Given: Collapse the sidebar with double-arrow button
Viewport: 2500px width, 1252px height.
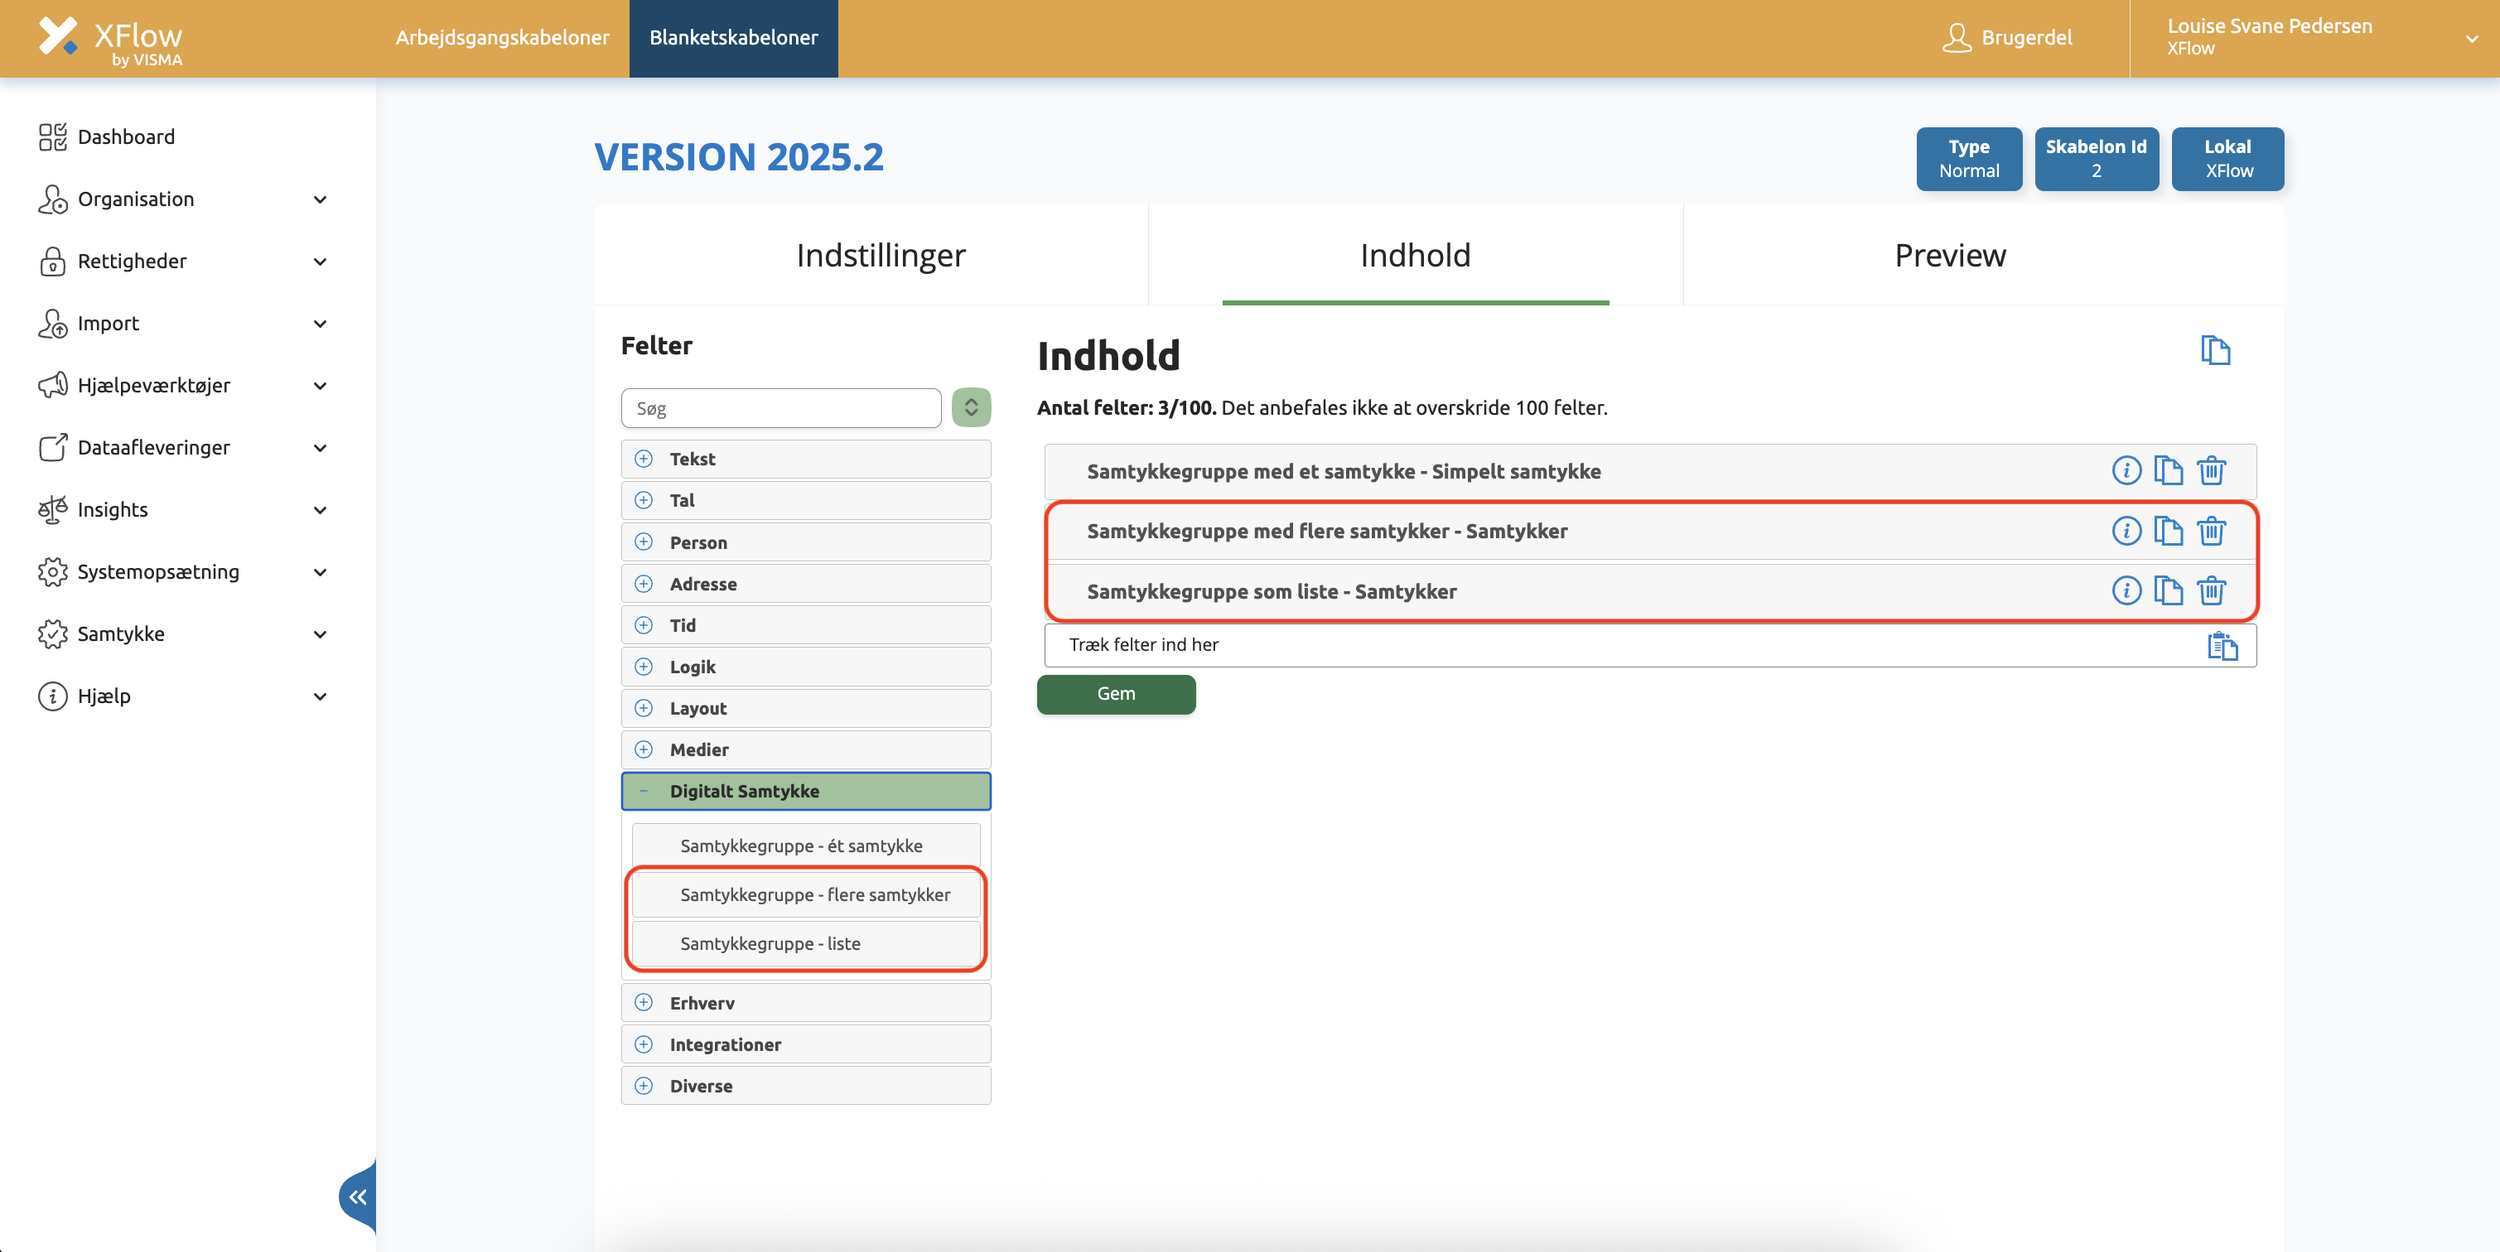Looking at the screenshot, I should (x=358, y=1196).
